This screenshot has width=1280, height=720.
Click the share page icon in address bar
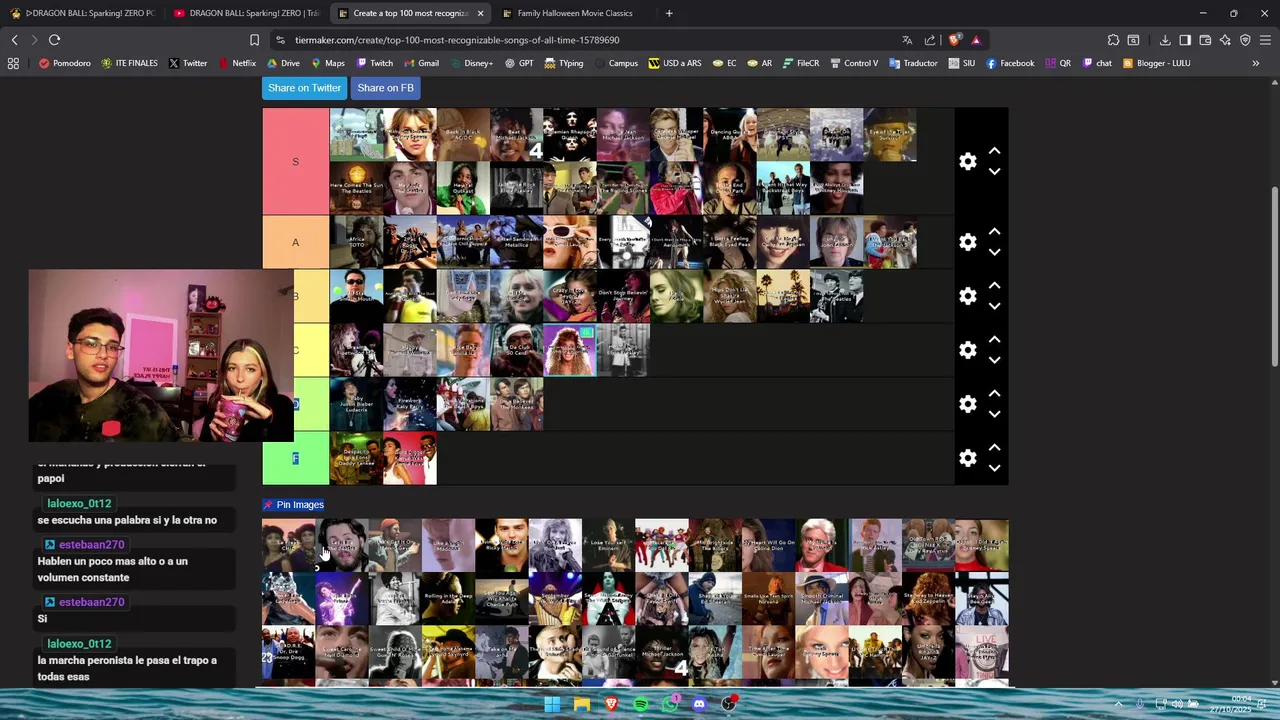[930, 40]
